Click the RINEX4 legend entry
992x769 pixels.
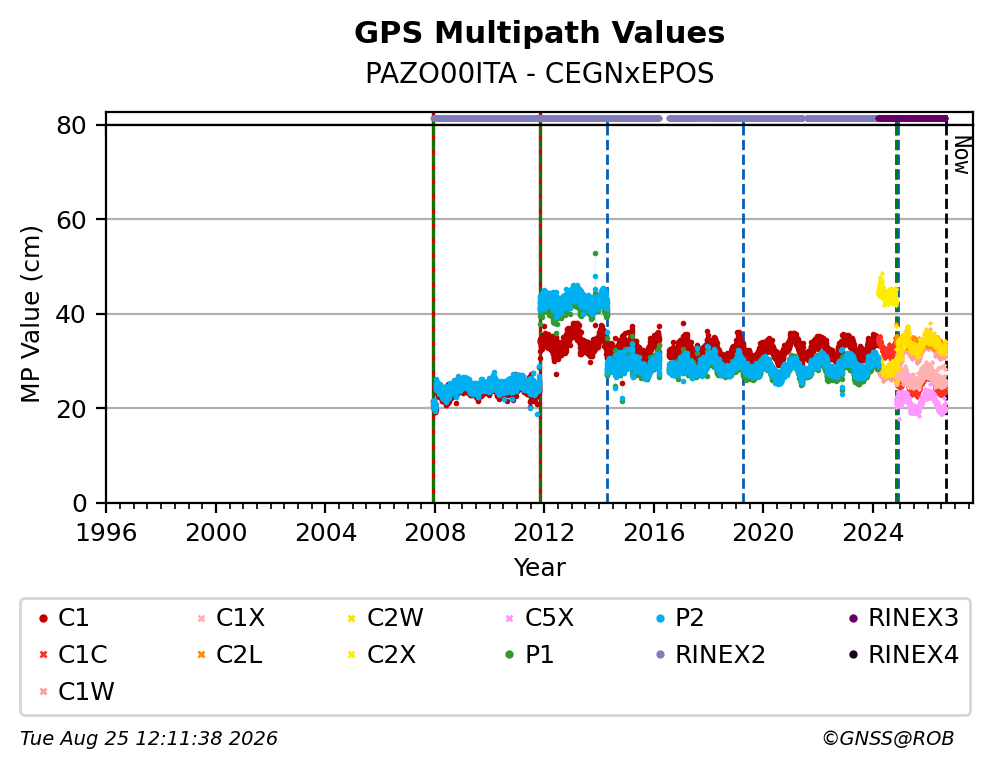pyautogui.click(x=903, y=655)
